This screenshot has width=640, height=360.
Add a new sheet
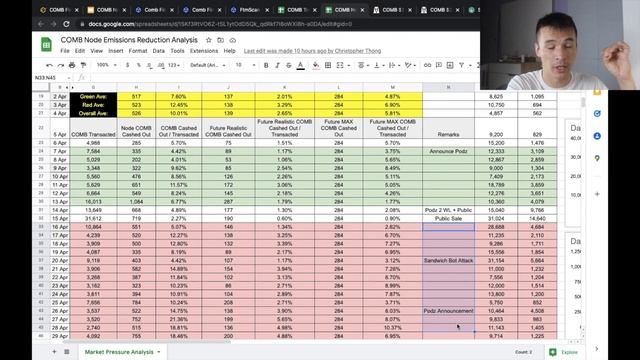[x=54, y=352]
